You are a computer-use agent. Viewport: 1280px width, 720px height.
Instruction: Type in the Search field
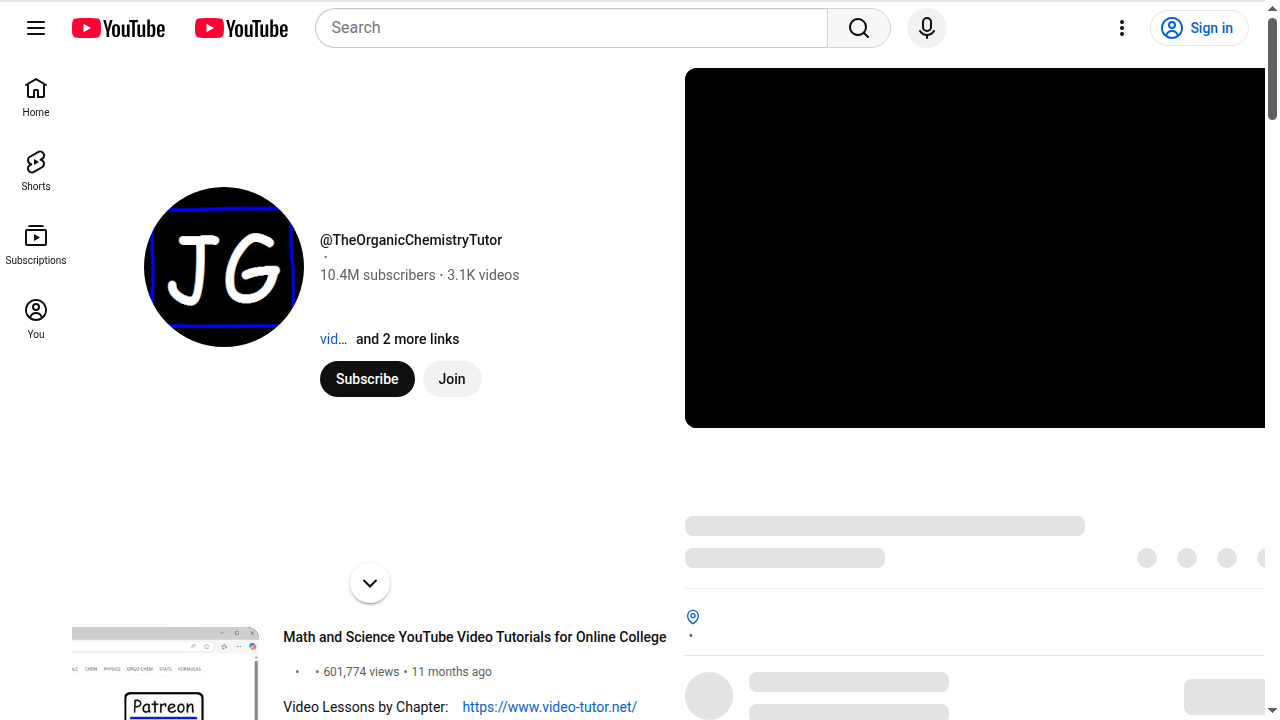pos(571,28)
